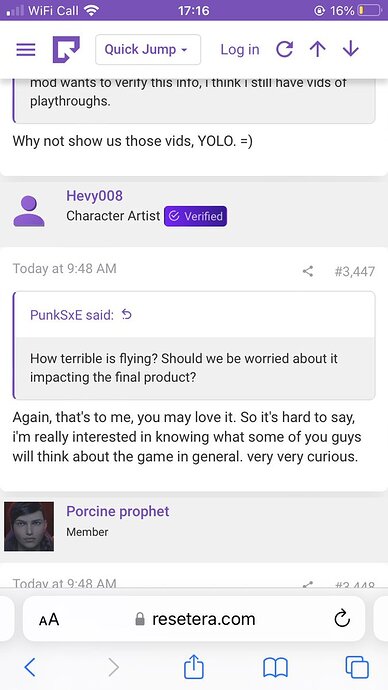Open the Log in link
Image resolution: width=388 pixels, height=690 pixels.
(240, 50)
